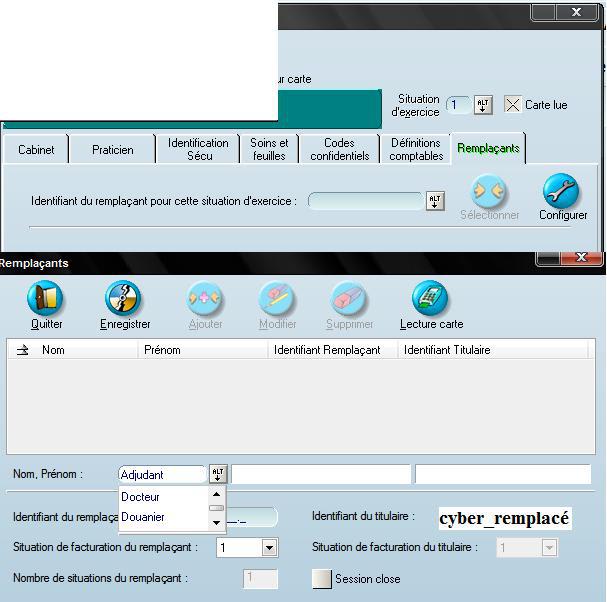Open the Identifiant du remplaçant ALT dropdown
607x602 pixels.
[x=435, y=201]
